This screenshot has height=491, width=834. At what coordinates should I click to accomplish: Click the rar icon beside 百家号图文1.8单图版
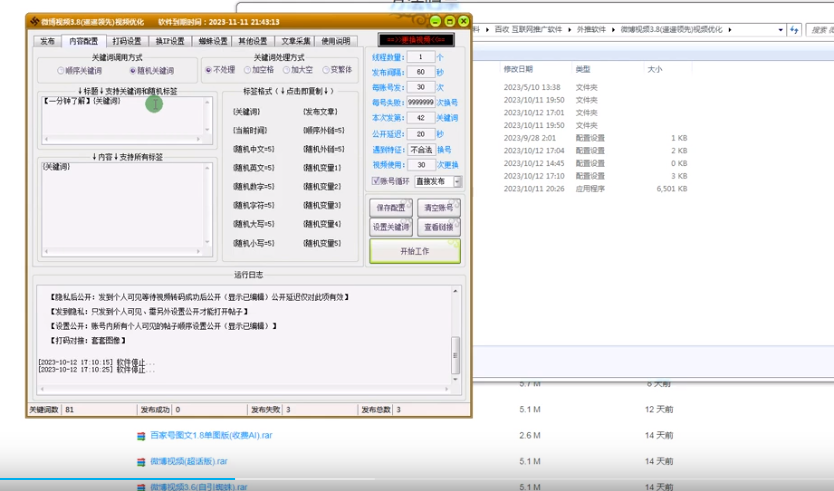click(x=141, y=436)
